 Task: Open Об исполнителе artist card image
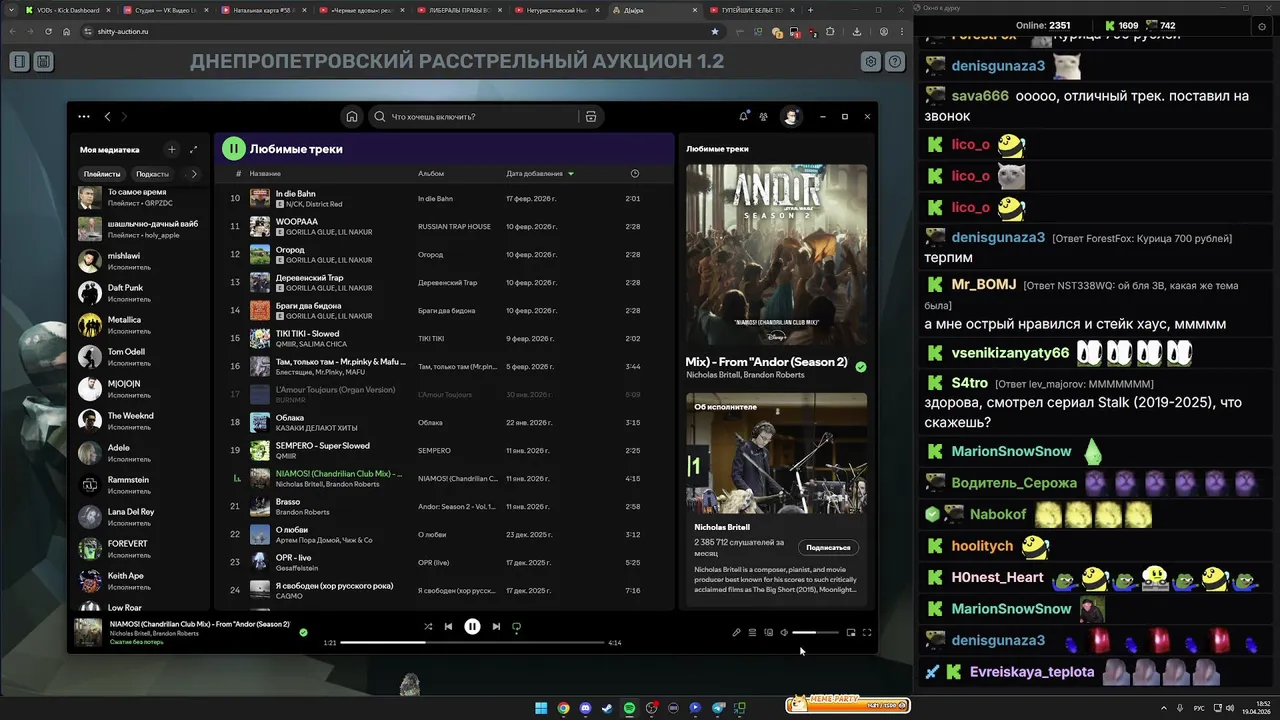(776, 452)
